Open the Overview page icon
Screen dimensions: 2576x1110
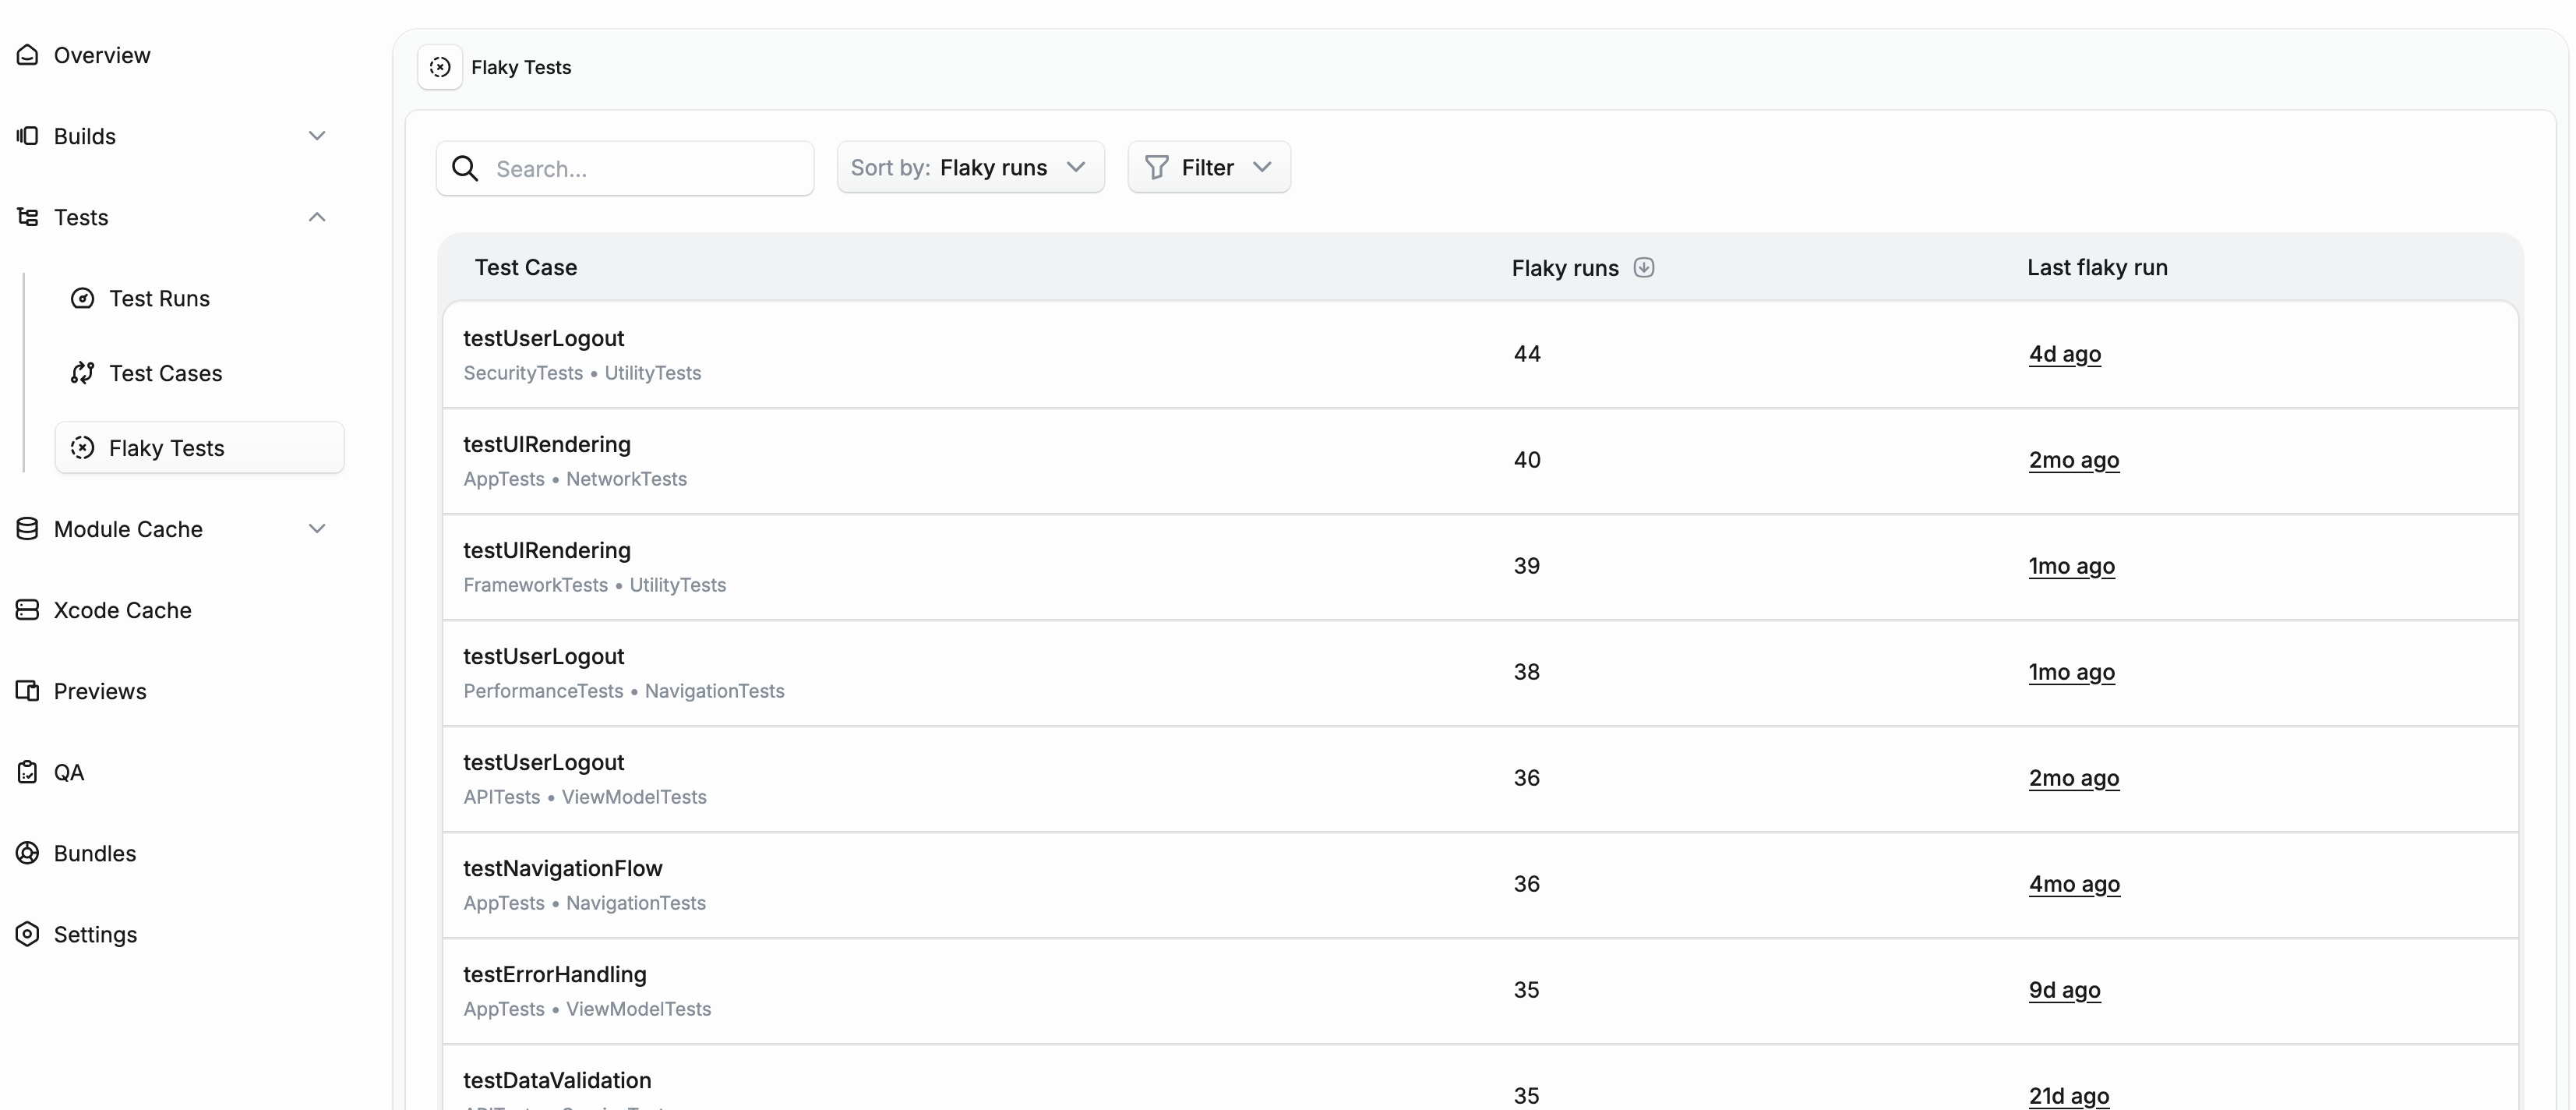pyautogui.click(x=27, y=55)
